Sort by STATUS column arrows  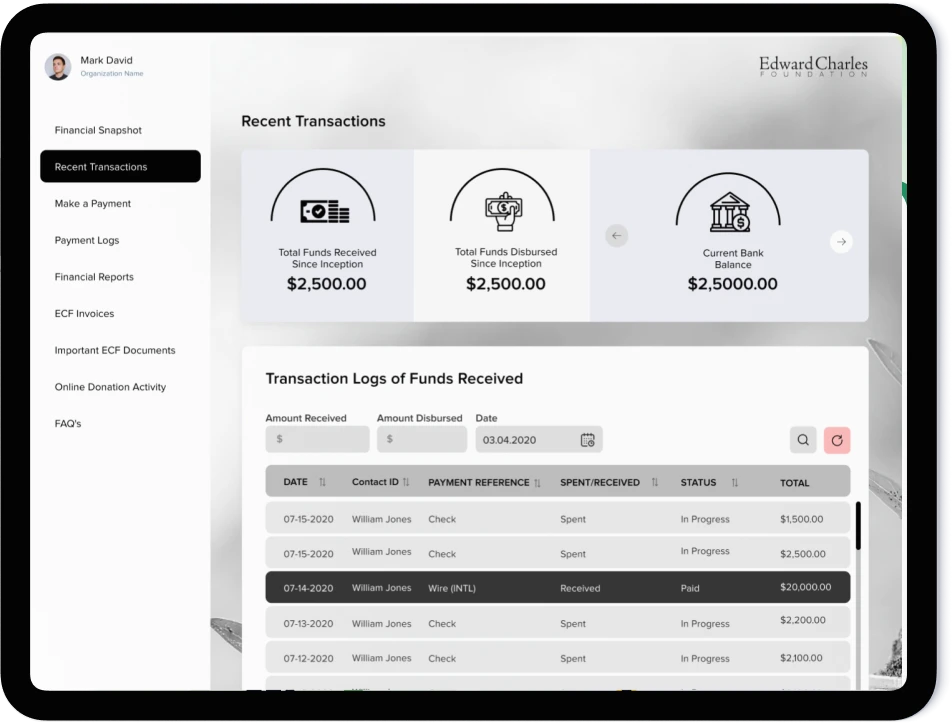[x=735, y=482]
